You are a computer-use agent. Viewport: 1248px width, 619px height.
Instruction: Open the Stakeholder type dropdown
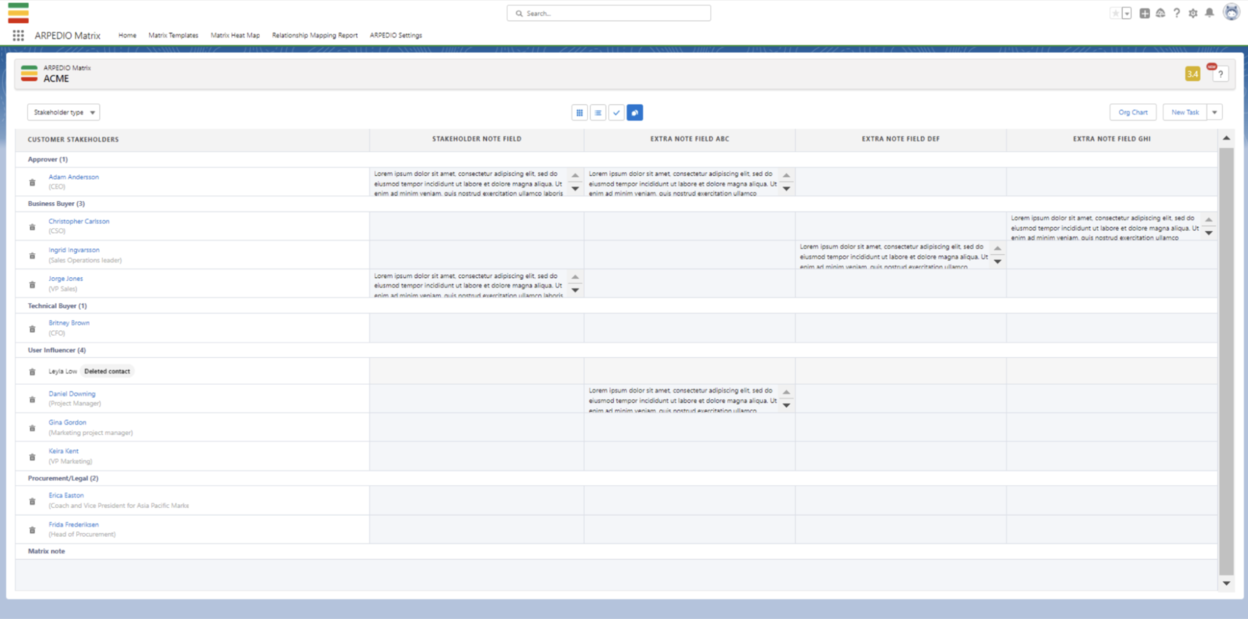63,112
